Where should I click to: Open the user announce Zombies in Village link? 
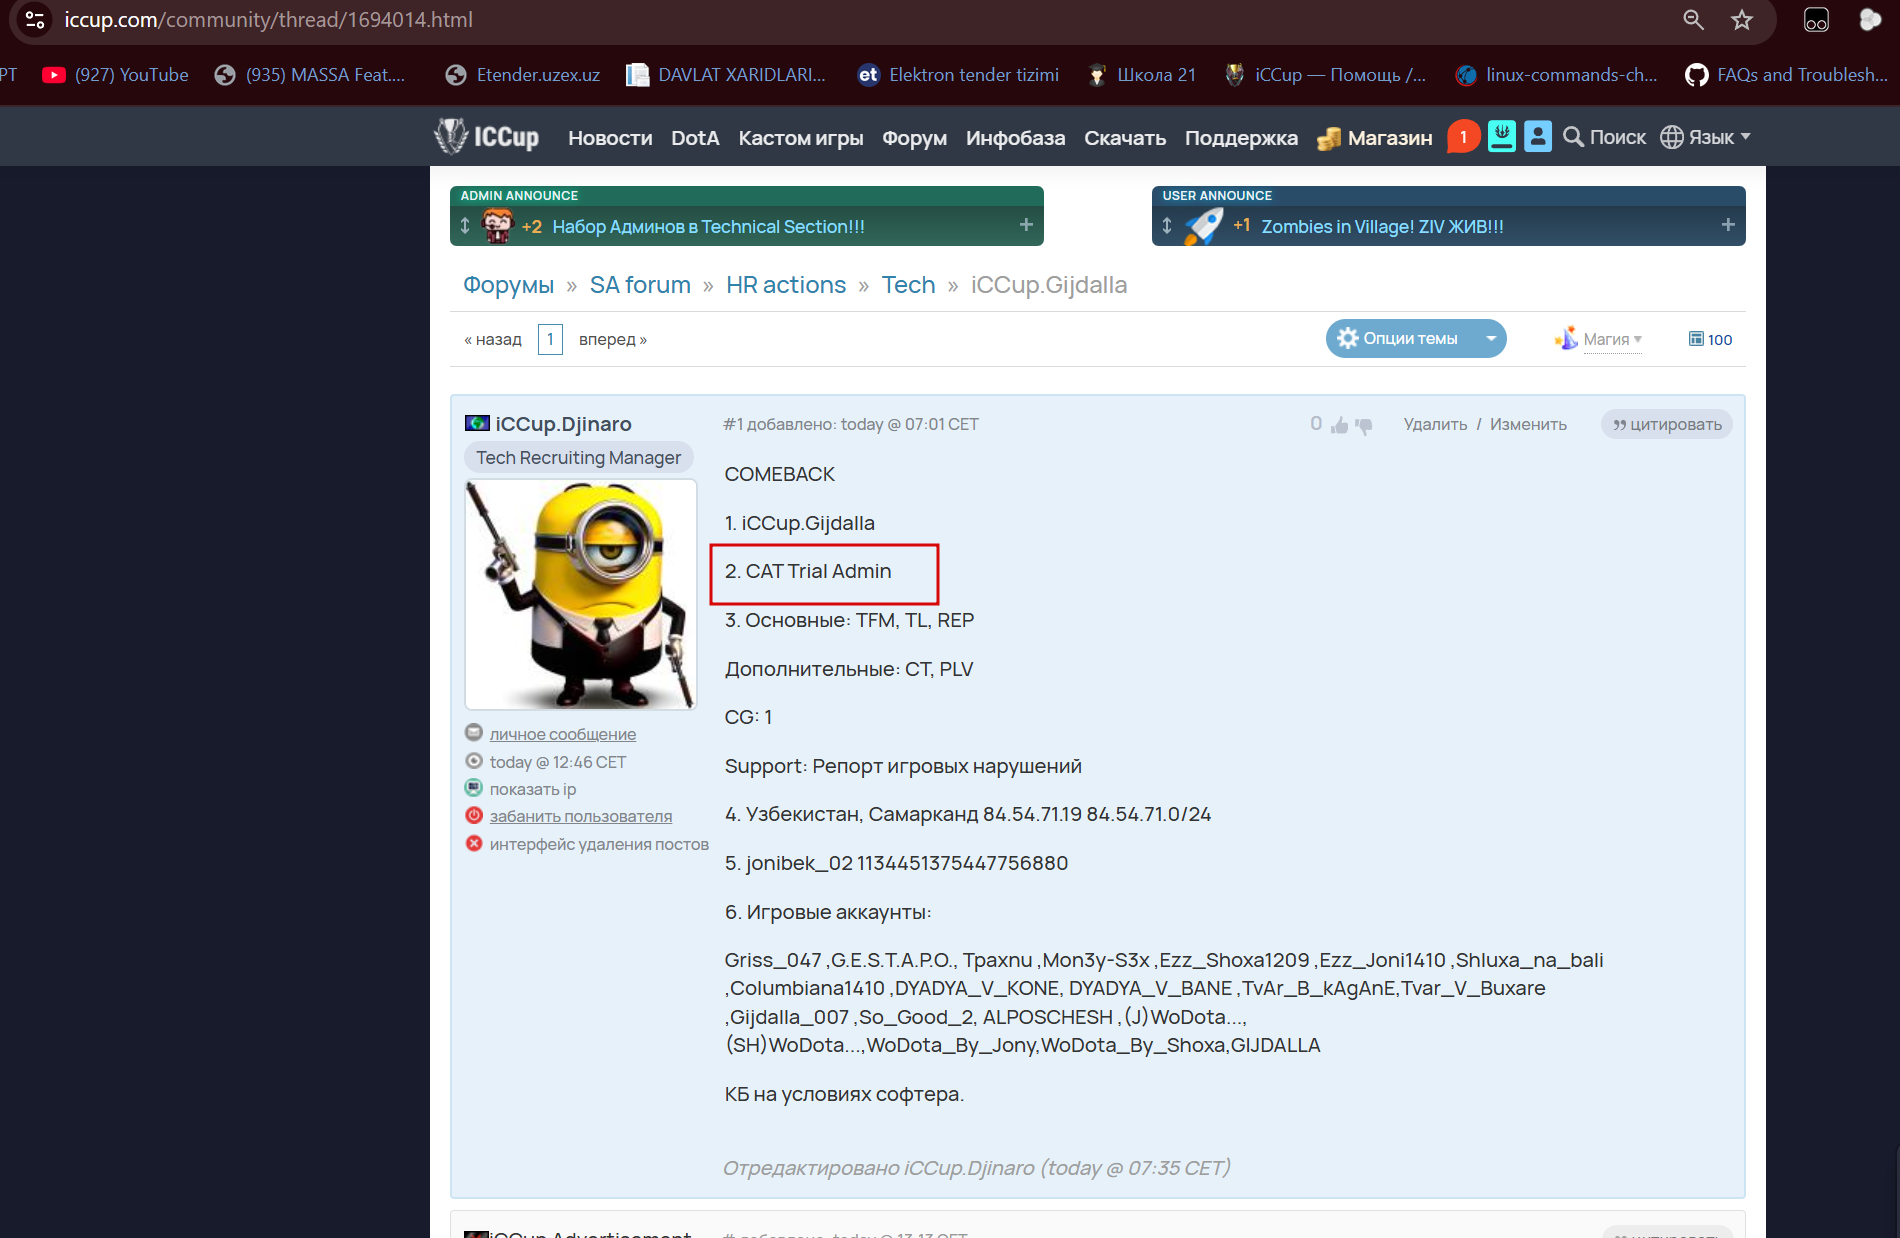point(1382,227)
